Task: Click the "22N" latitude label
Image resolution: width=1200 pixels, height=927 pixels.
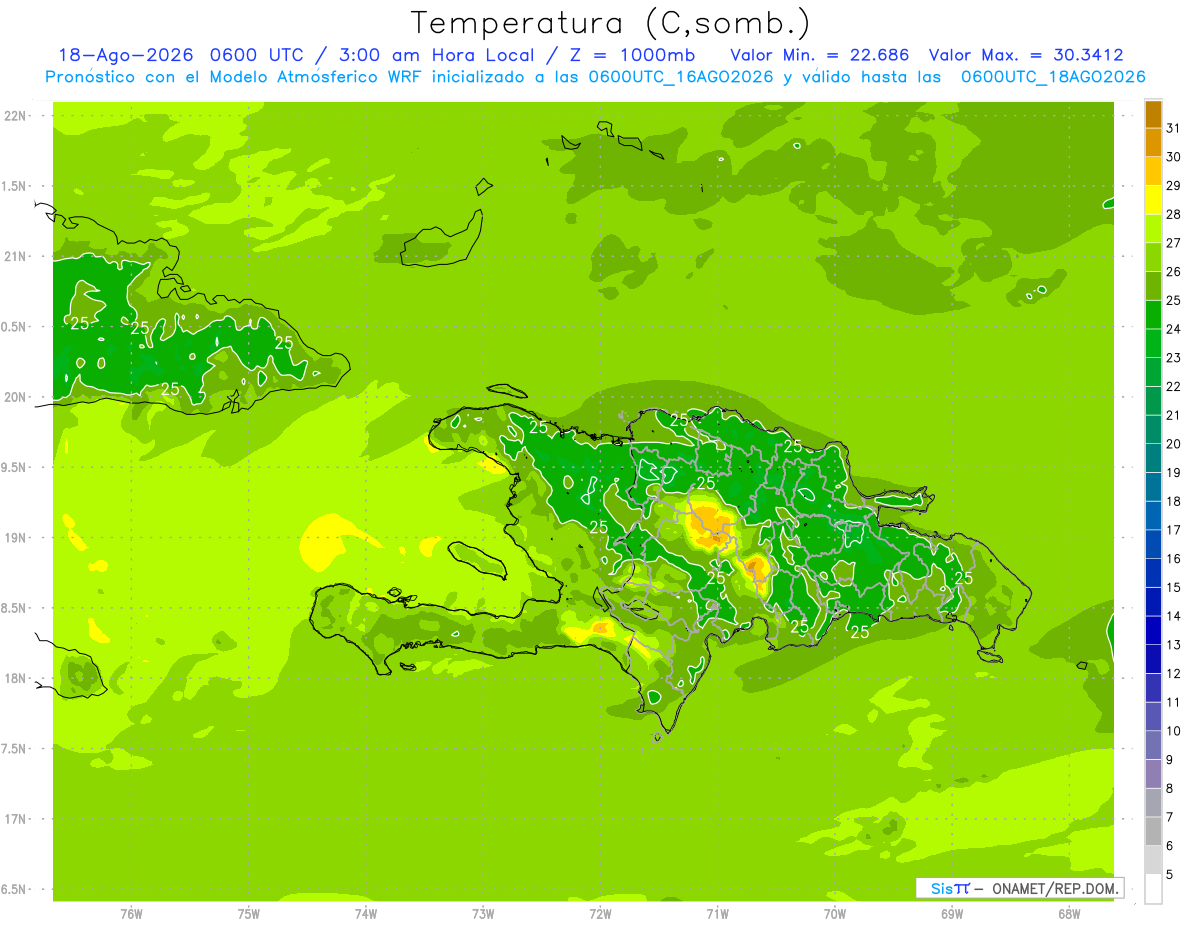Action: [15, 116]
